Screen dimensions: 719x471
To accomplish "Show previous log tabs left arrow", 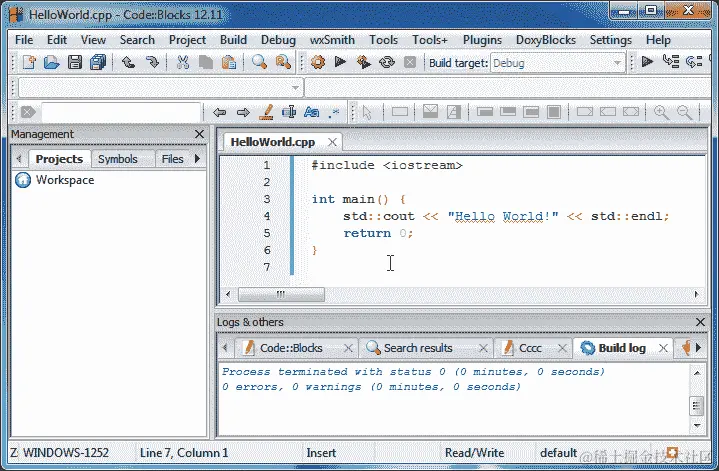I will [225, 348].
